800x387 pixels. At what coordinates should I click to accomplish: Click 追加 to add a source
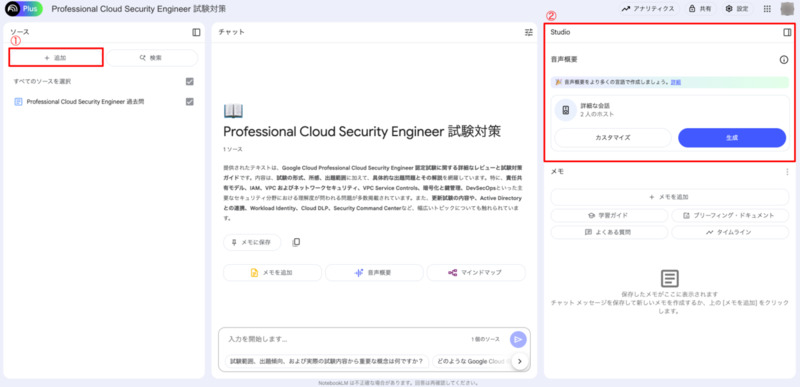point(56,58)
